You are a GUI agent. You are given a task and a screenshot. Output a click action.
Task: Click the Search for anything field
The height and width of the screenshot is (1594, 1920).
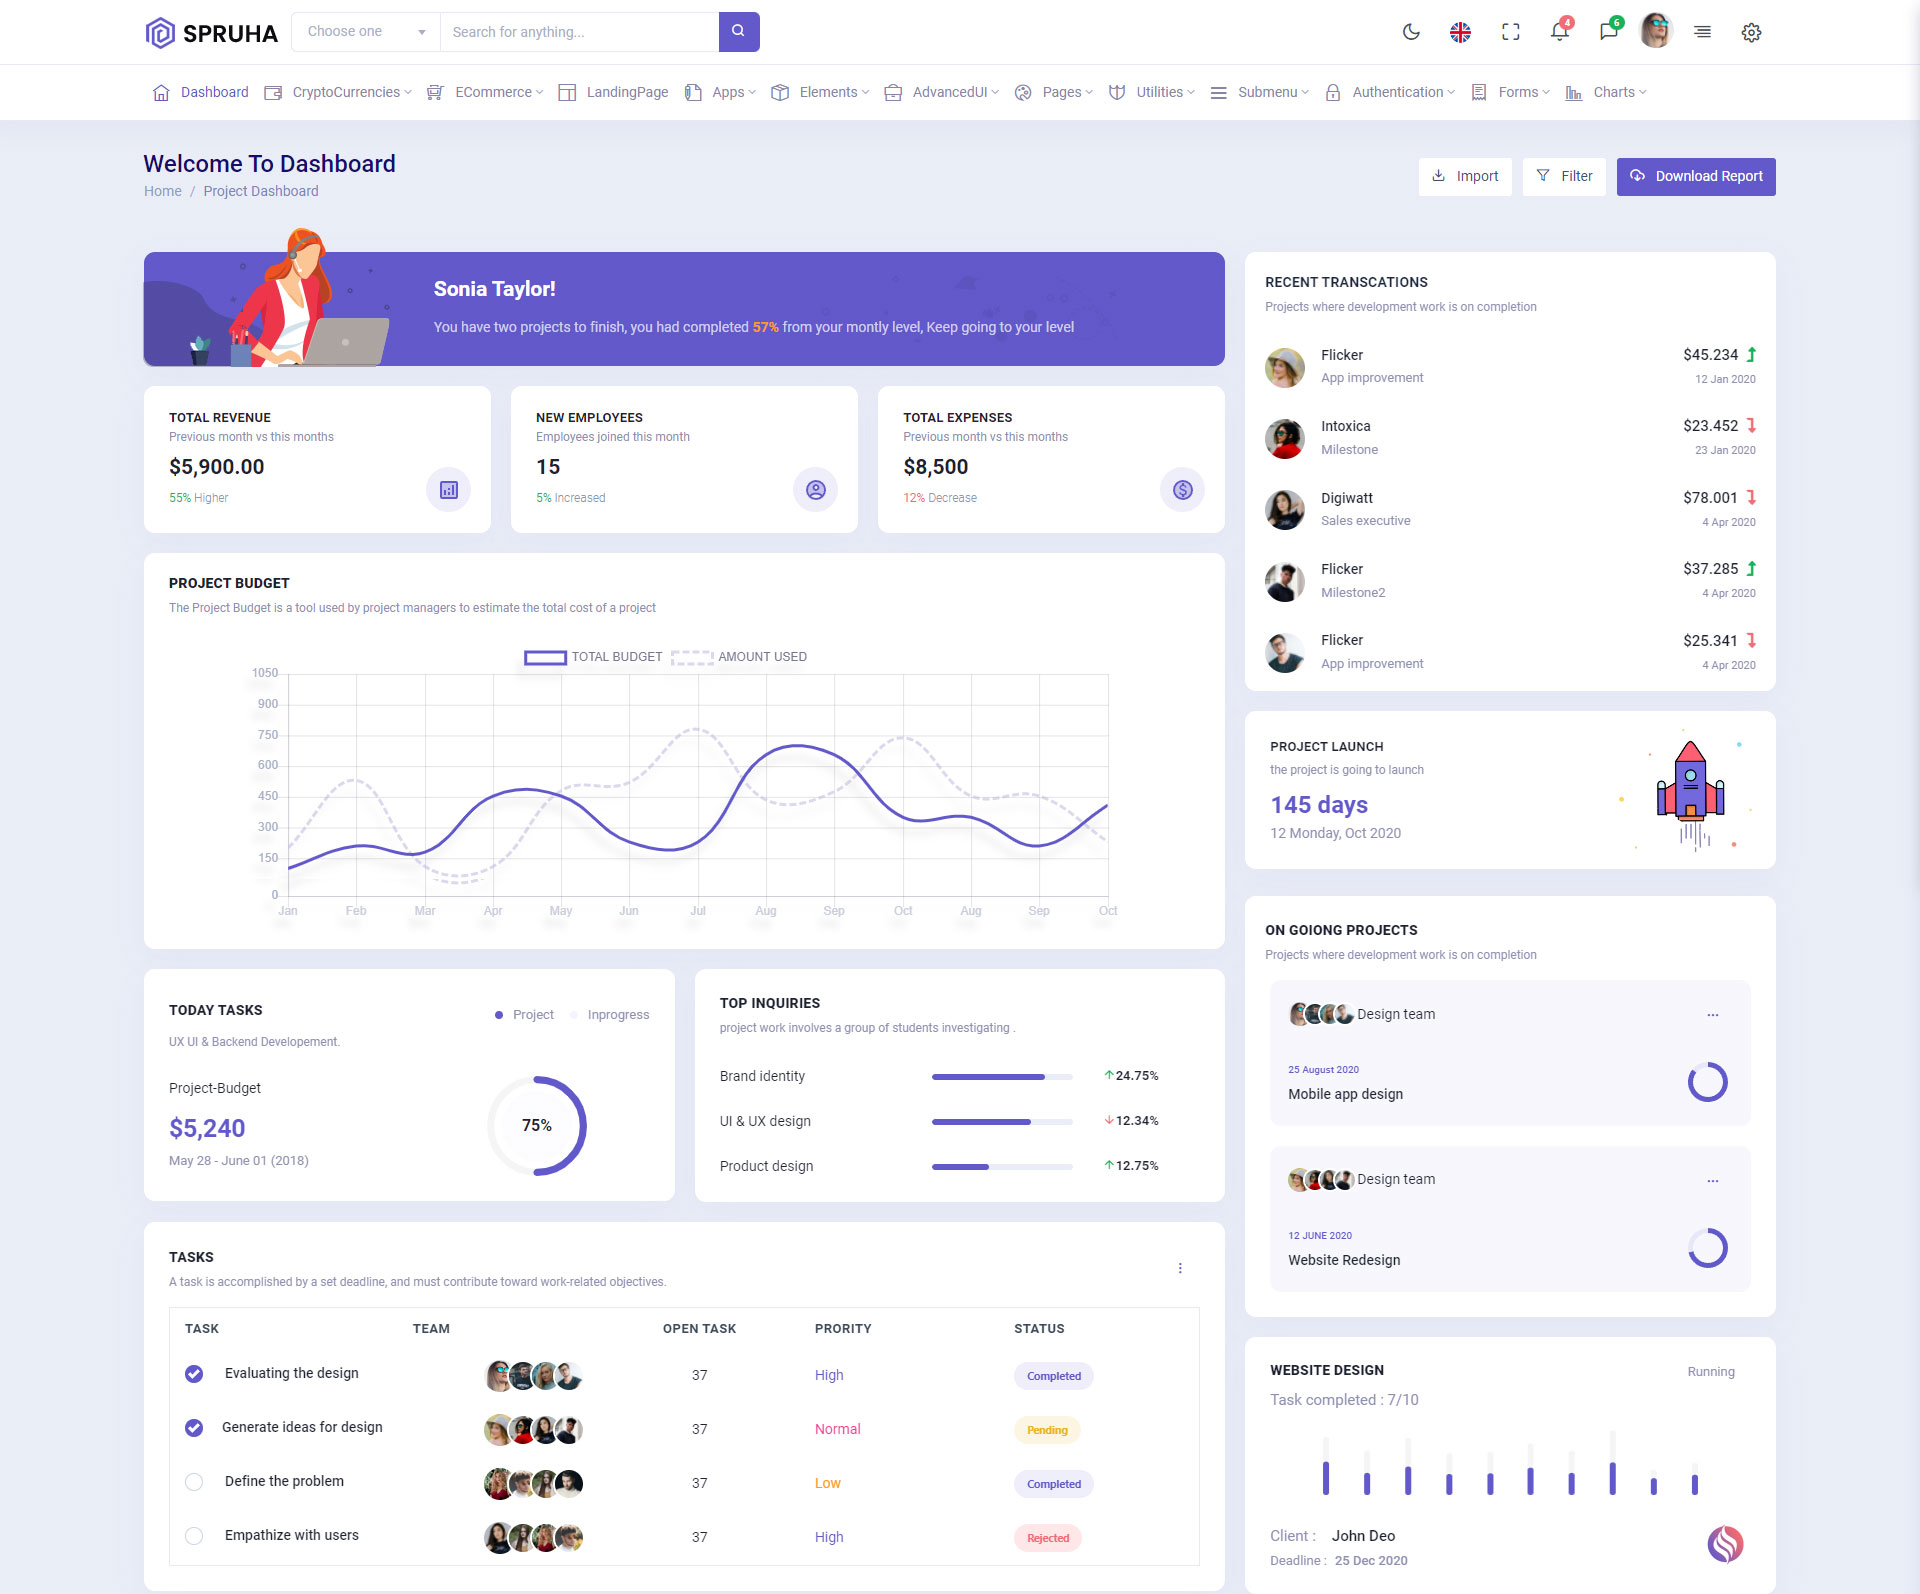click(x=578, y=32)
